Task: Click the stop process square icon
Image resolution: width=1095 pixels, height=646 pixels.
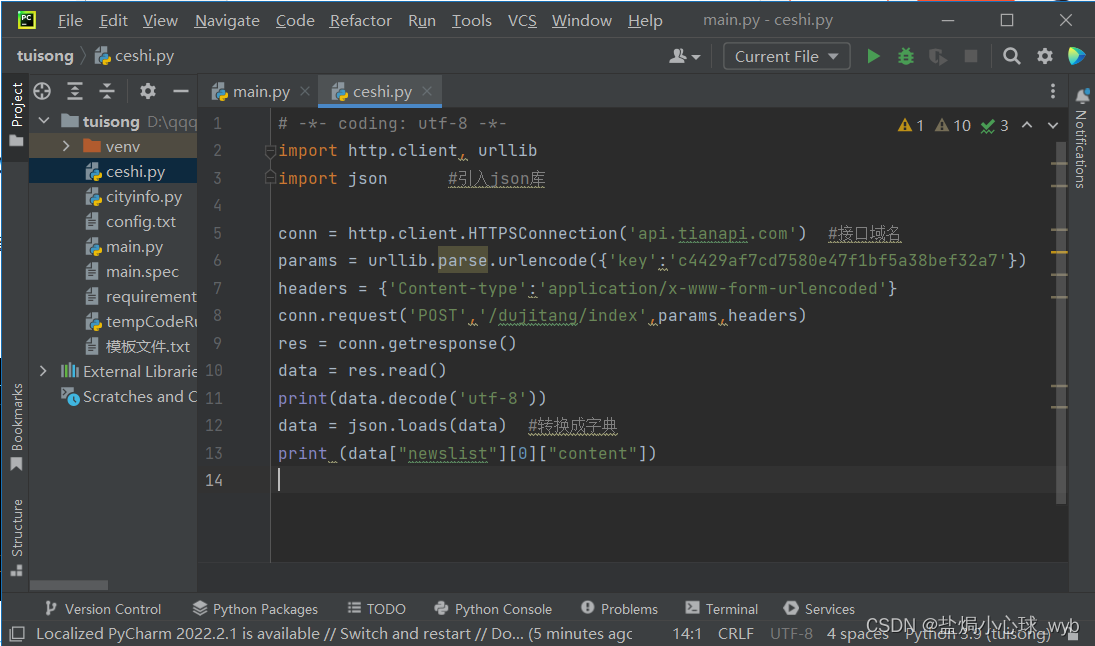Action: [971, 57]
